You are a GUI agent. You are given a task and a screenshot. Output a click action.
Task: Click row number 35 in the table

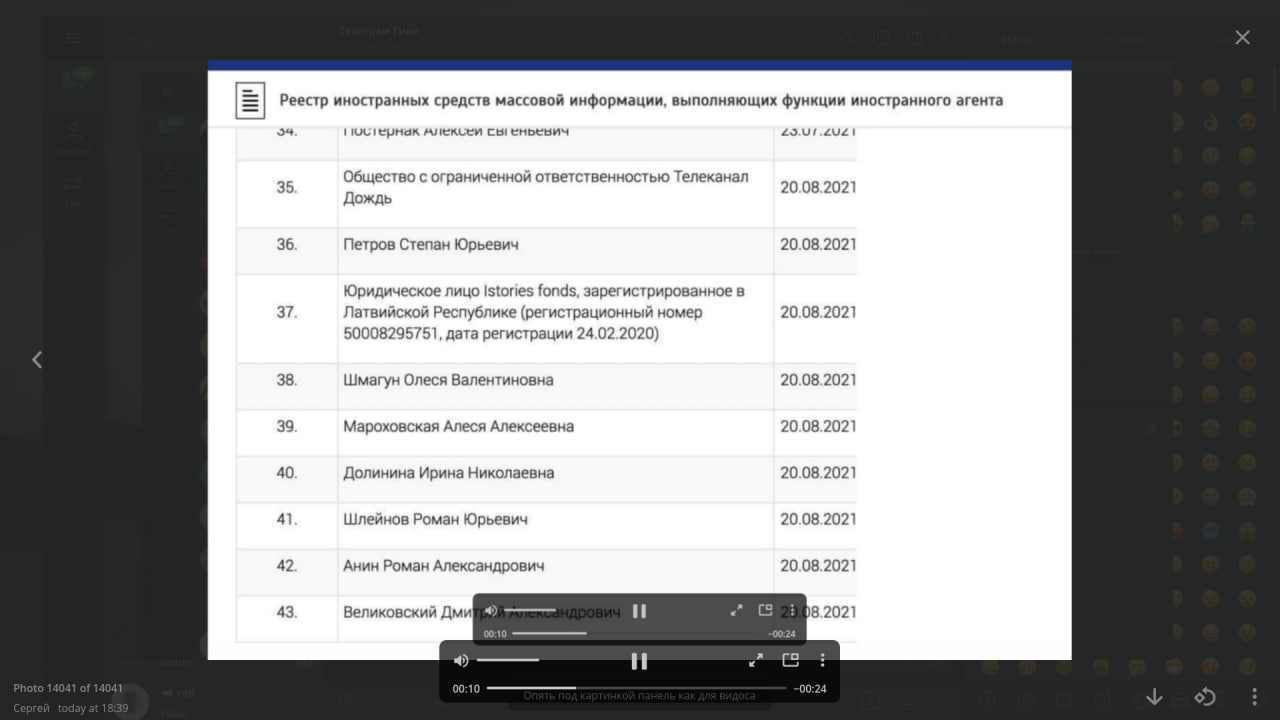tap(287, 187)
